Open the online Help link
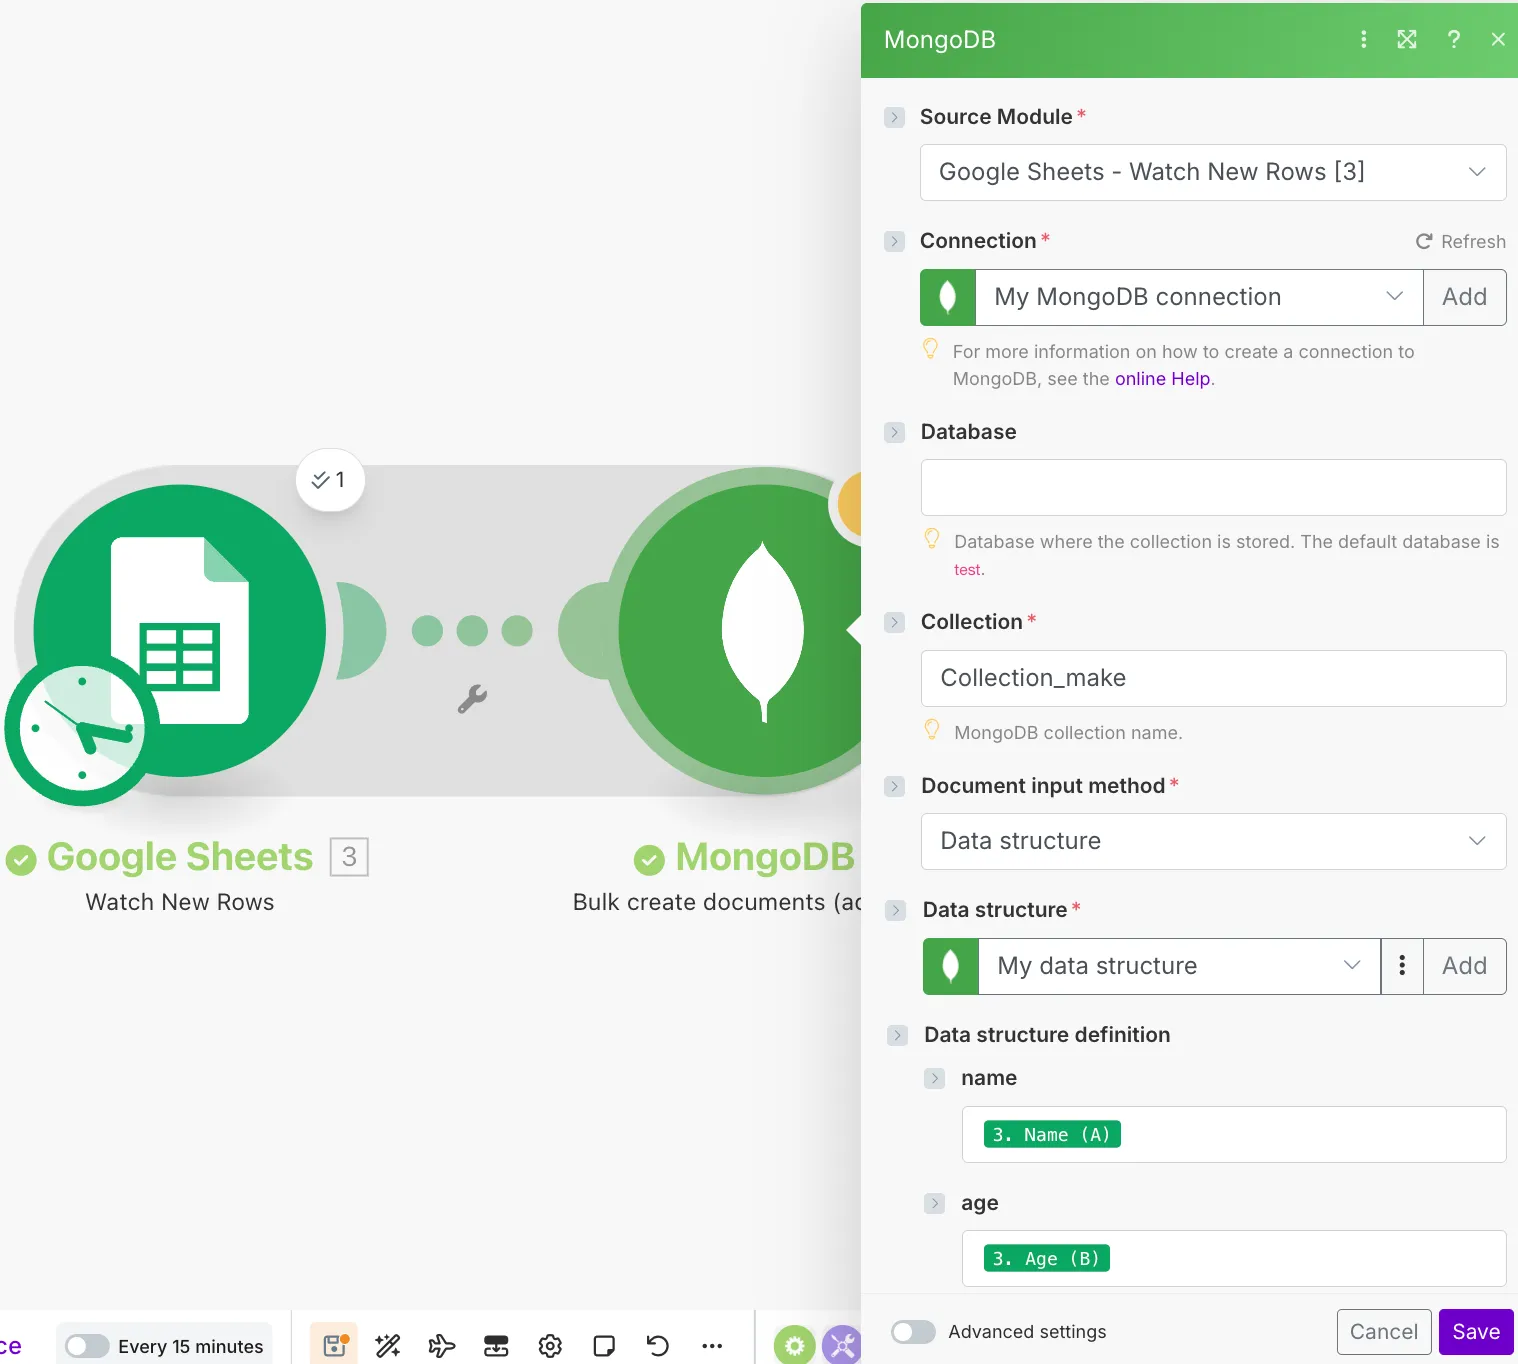This screenshot has height=1364, width=1518. pyautogui.click(x=1162, y=379)
